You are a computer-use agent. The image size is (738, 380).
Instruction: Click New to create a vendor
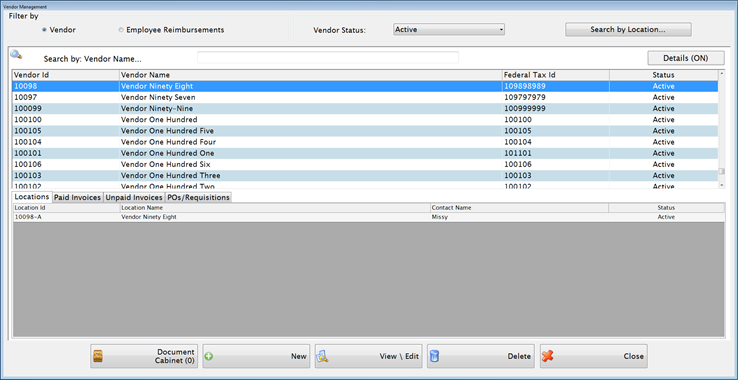(256, 356)
